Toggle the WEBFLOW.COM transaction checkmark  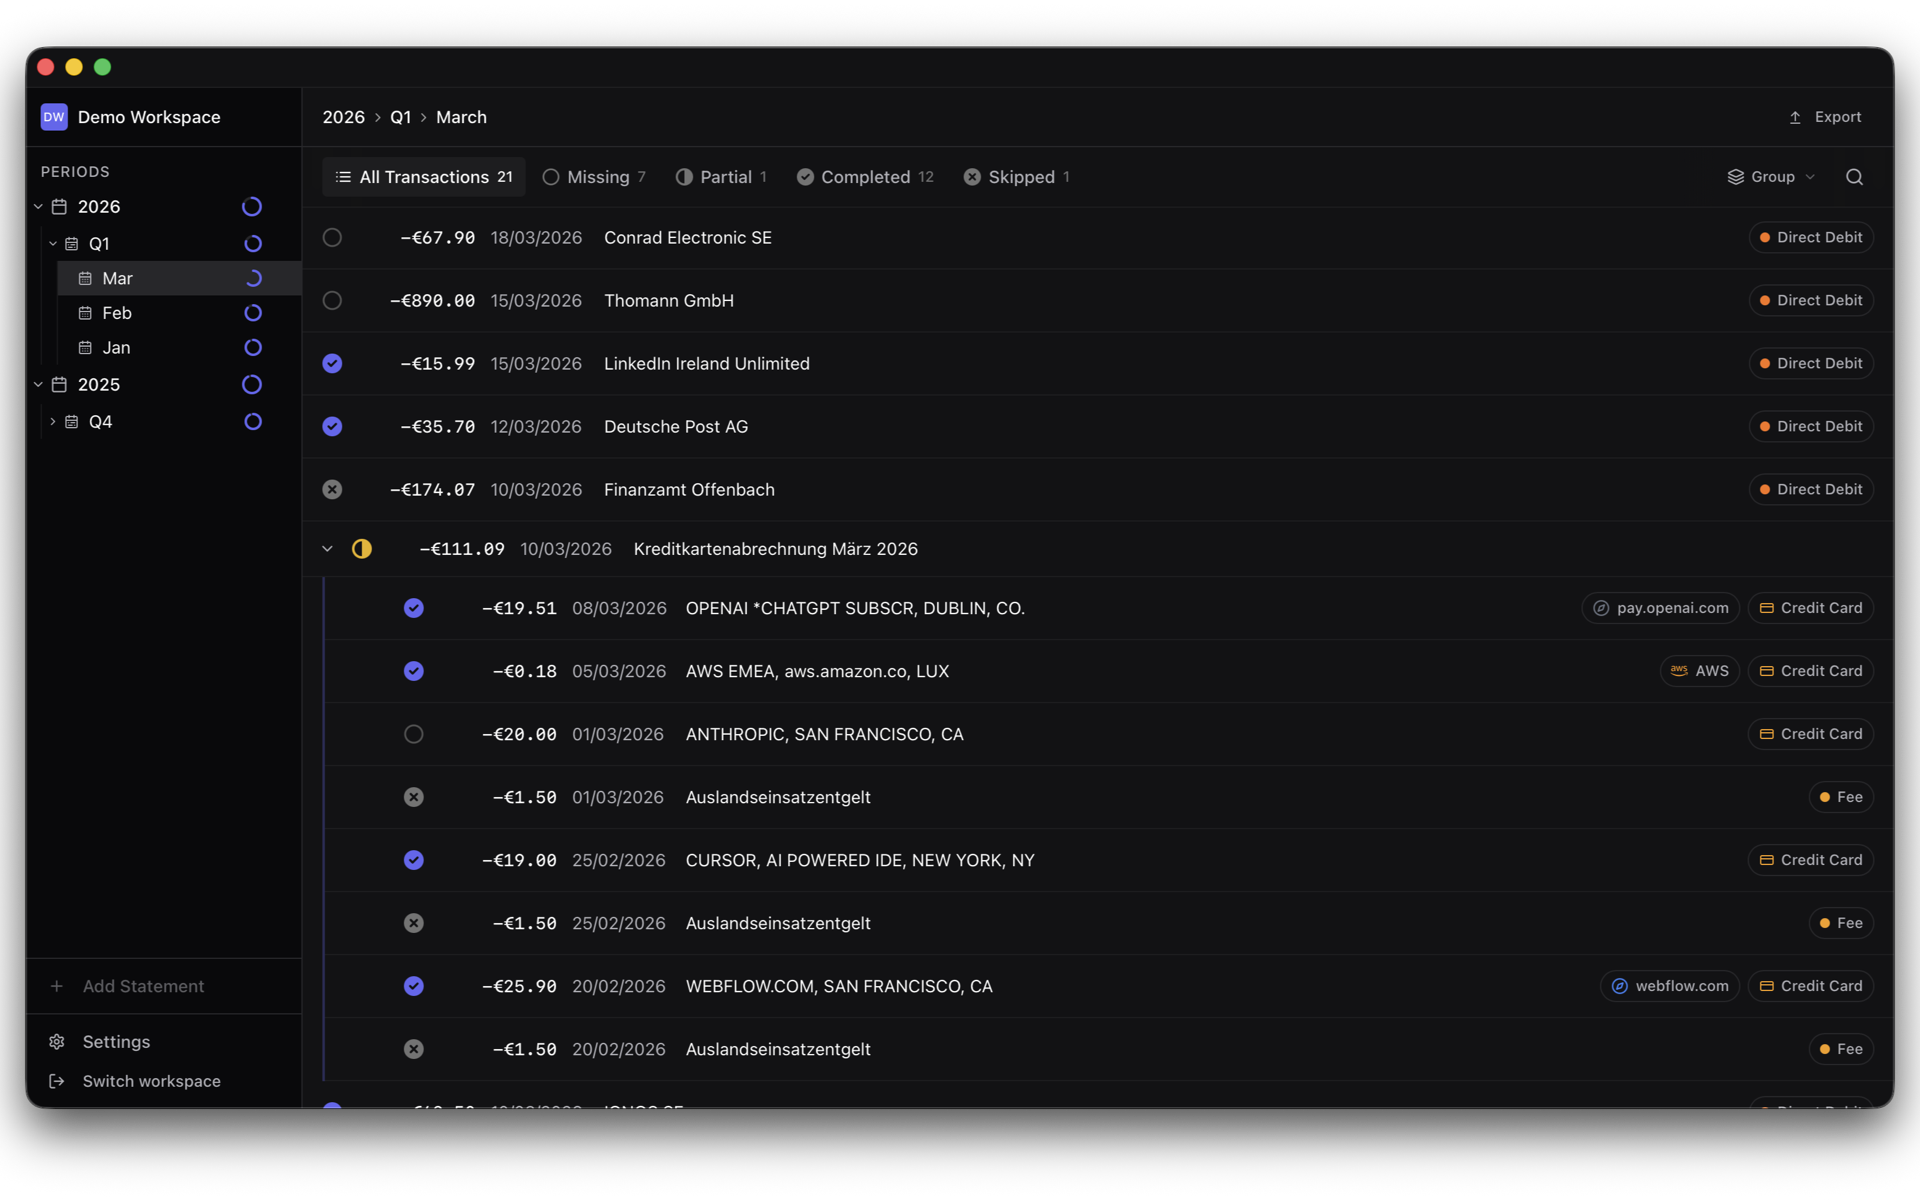[x=414, y=986]
